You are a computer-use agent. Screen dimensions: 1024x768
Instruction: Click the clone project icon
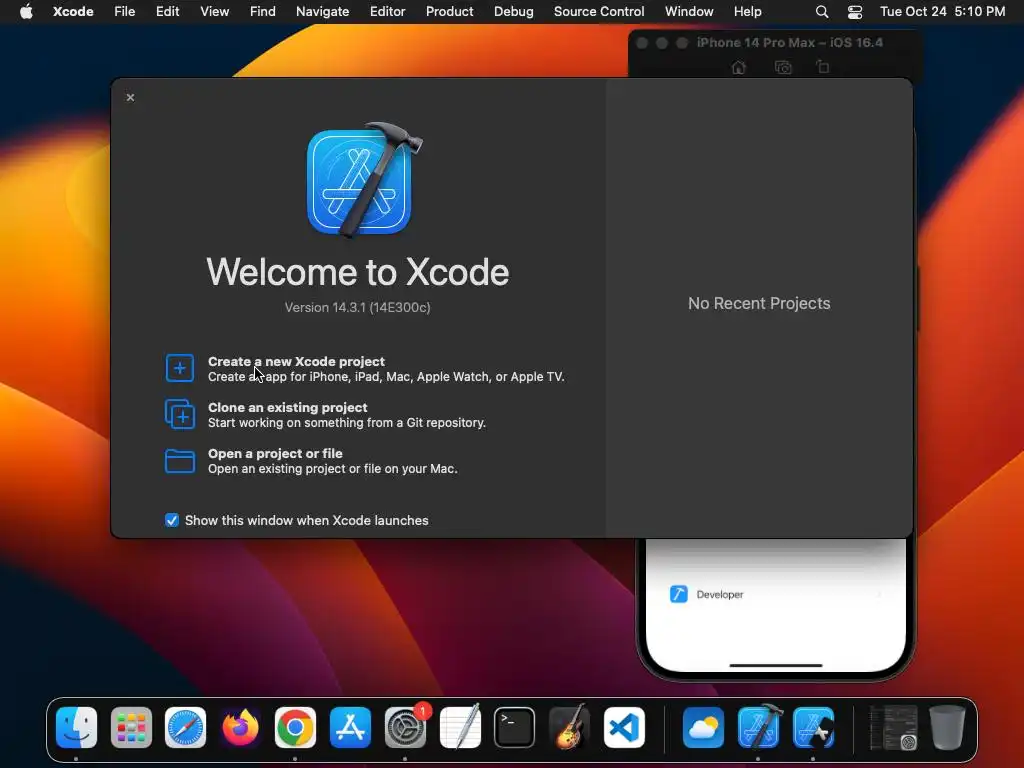pyautogui.click(x=180, y=414)
